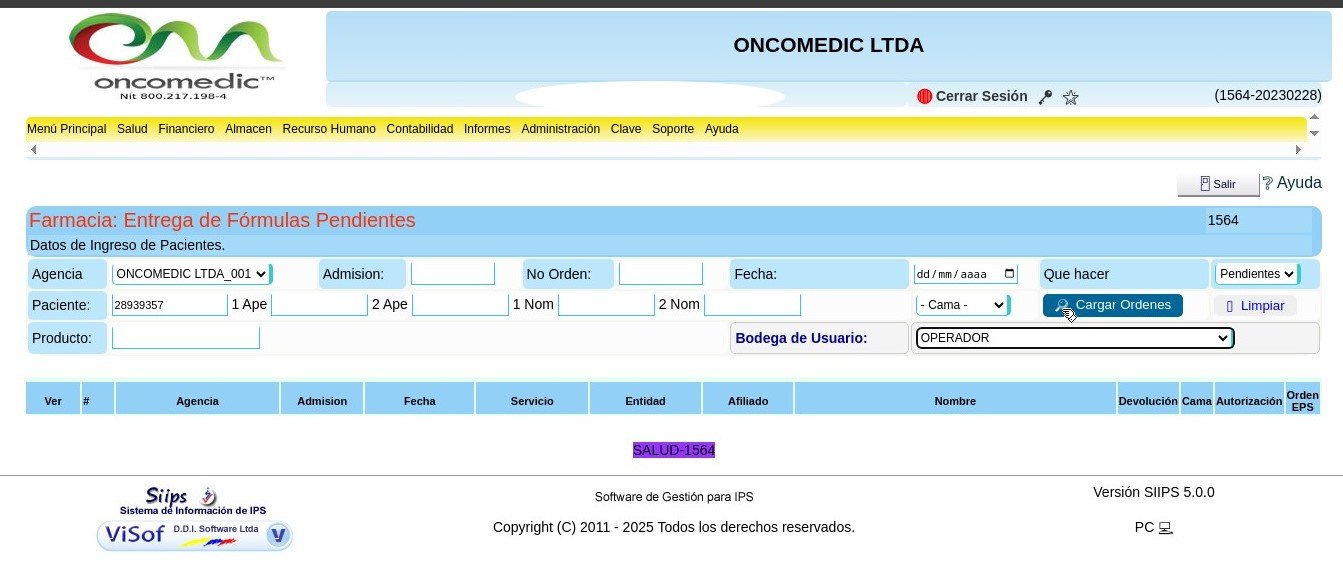Click the Limpiar button
1343x574 pixels.
[1255, 306]
